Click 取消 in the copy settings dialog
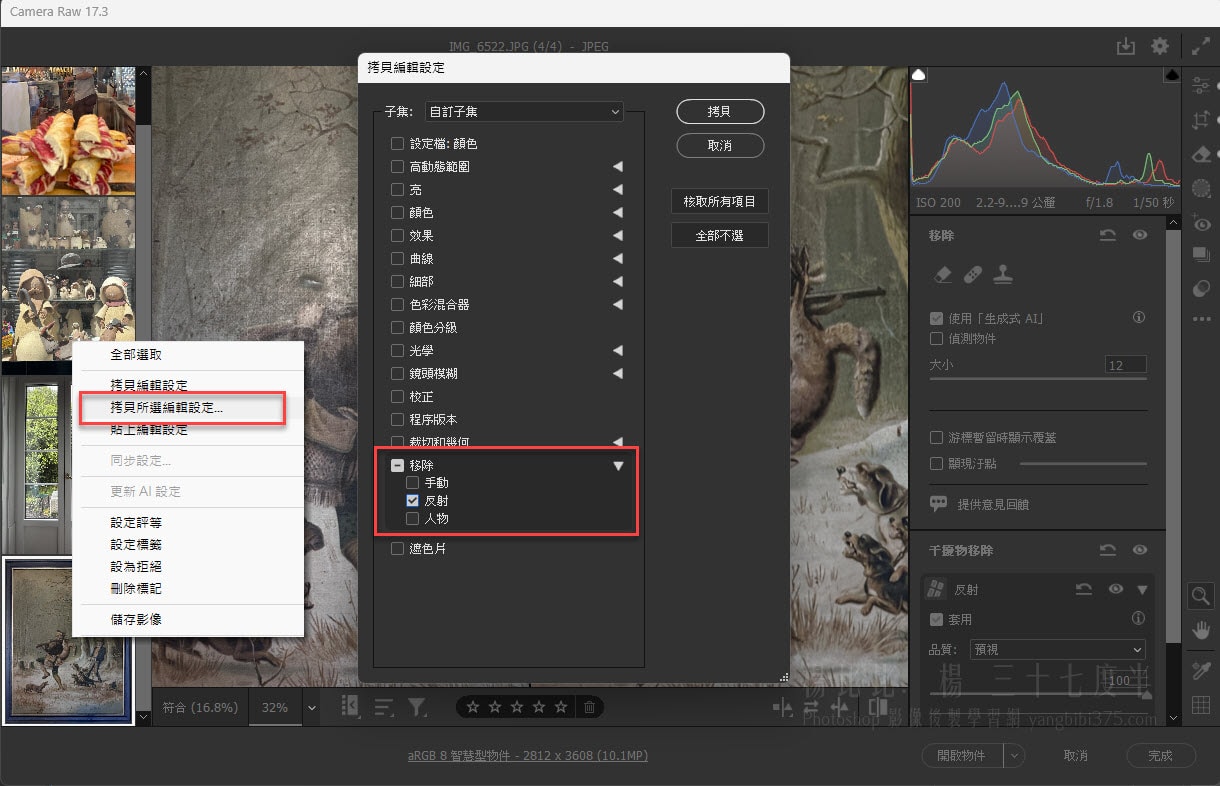1220x786 pixels. tap(720, 146)
